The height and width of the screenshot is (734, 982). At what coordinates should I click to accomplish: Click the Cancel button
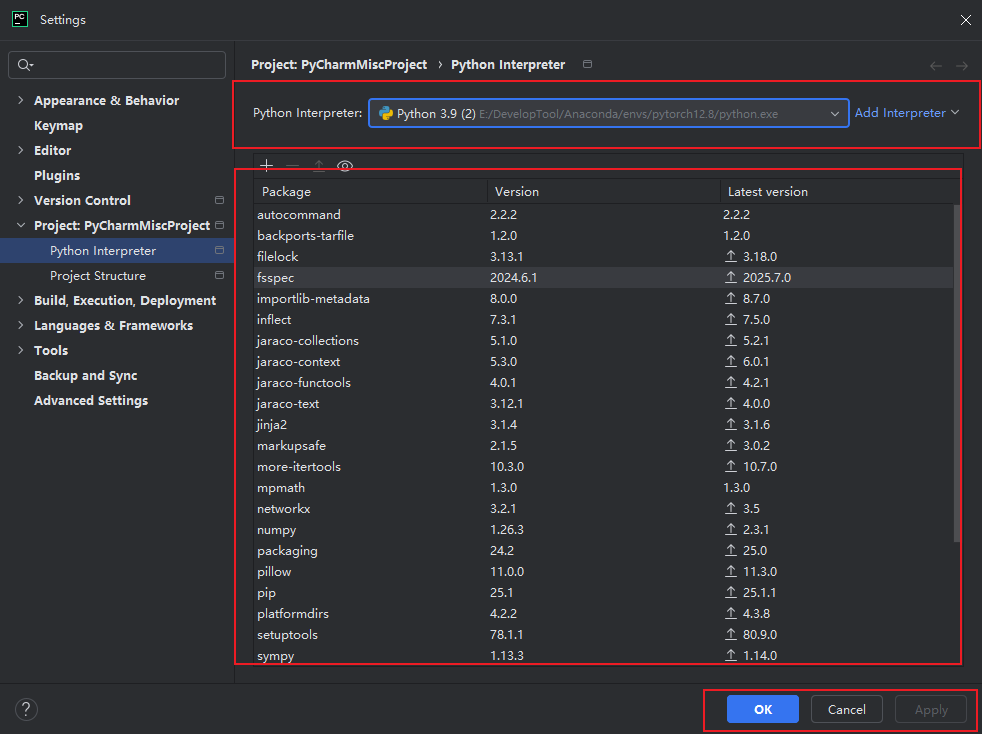coord(847,709)
